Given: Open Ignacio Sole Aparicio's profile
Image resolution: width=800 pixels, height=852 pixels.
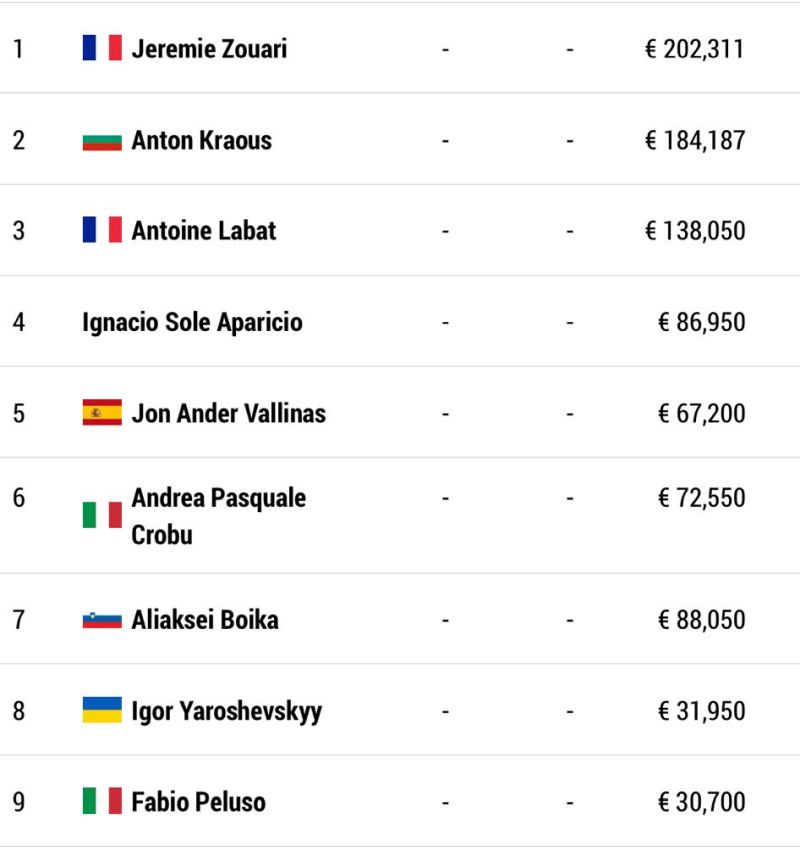Looking at the screenshot, I should tap(192, 322).
